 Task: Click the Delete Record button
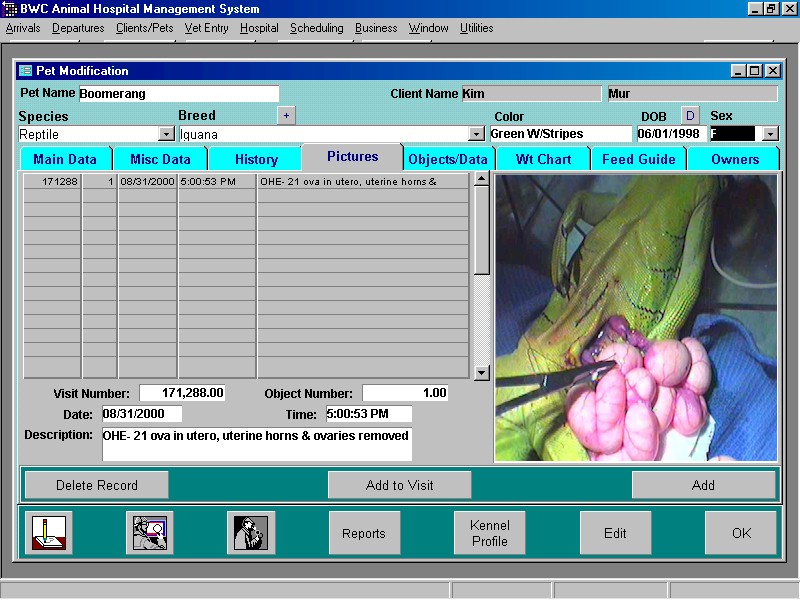click(x=95, y=484)
